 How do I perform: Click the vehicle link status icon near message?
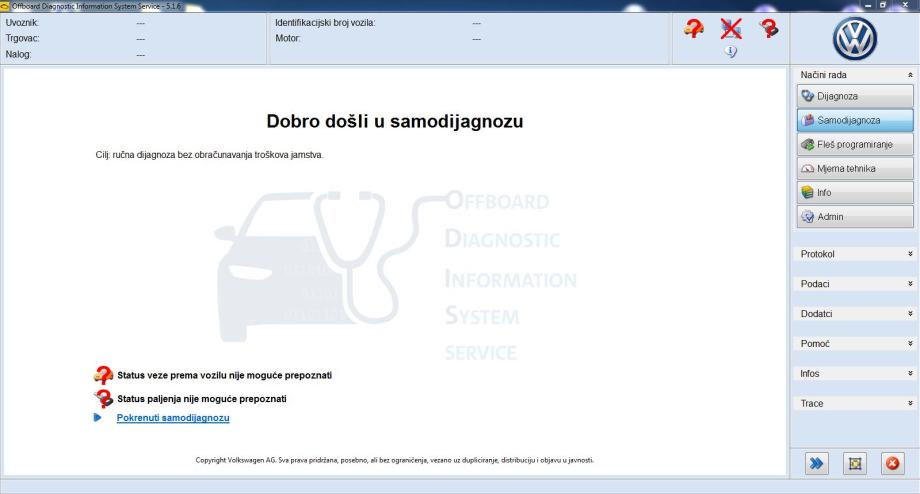pyautogui.click(x=103, y=374)
